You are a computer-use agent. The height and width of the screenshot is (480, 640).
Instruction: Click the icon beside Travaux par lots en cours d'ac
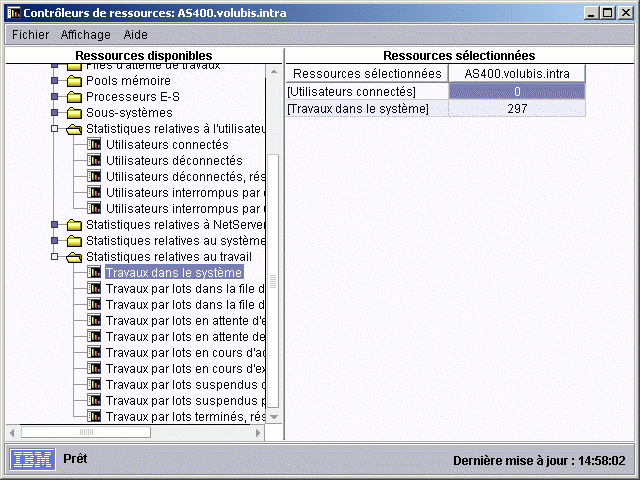(x=94, y=352)
